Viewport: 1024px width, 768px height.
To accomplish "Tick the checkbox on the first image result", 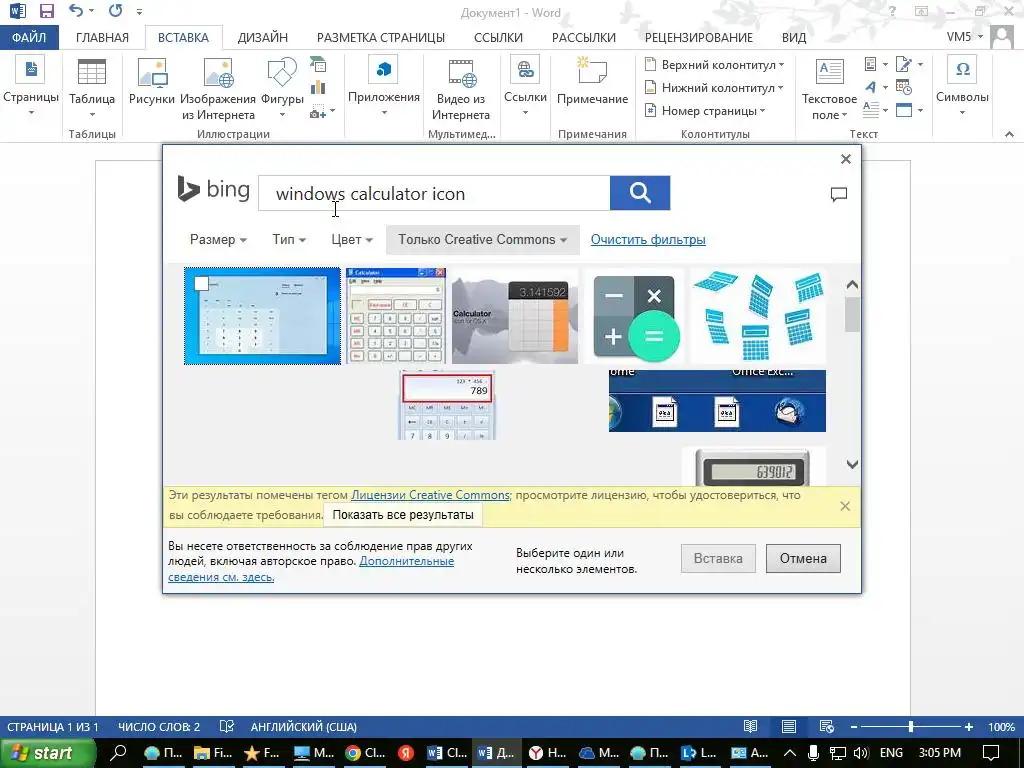I will click(201, 283).
